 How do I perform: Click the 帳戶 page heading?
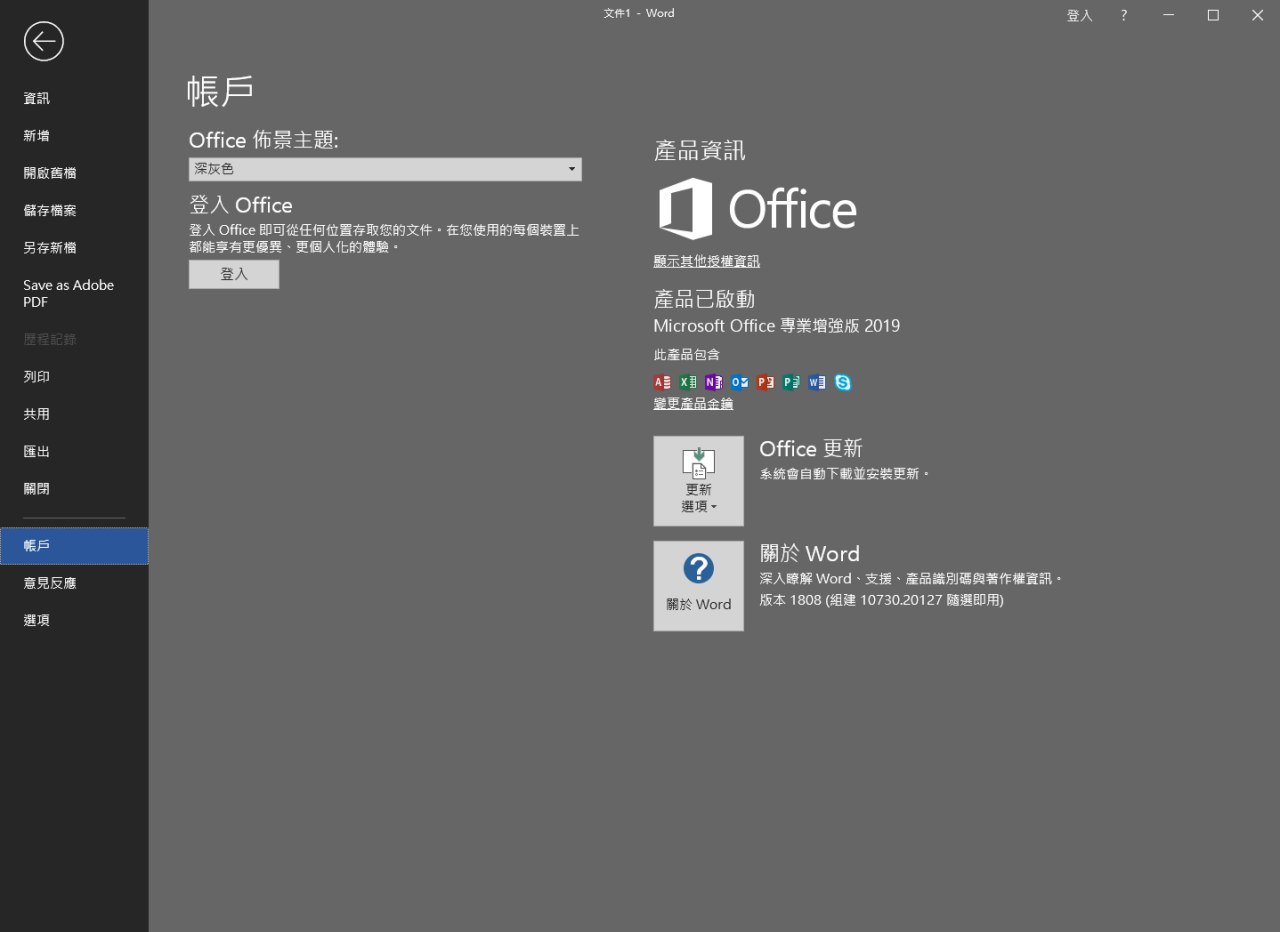tap(220, 91)
